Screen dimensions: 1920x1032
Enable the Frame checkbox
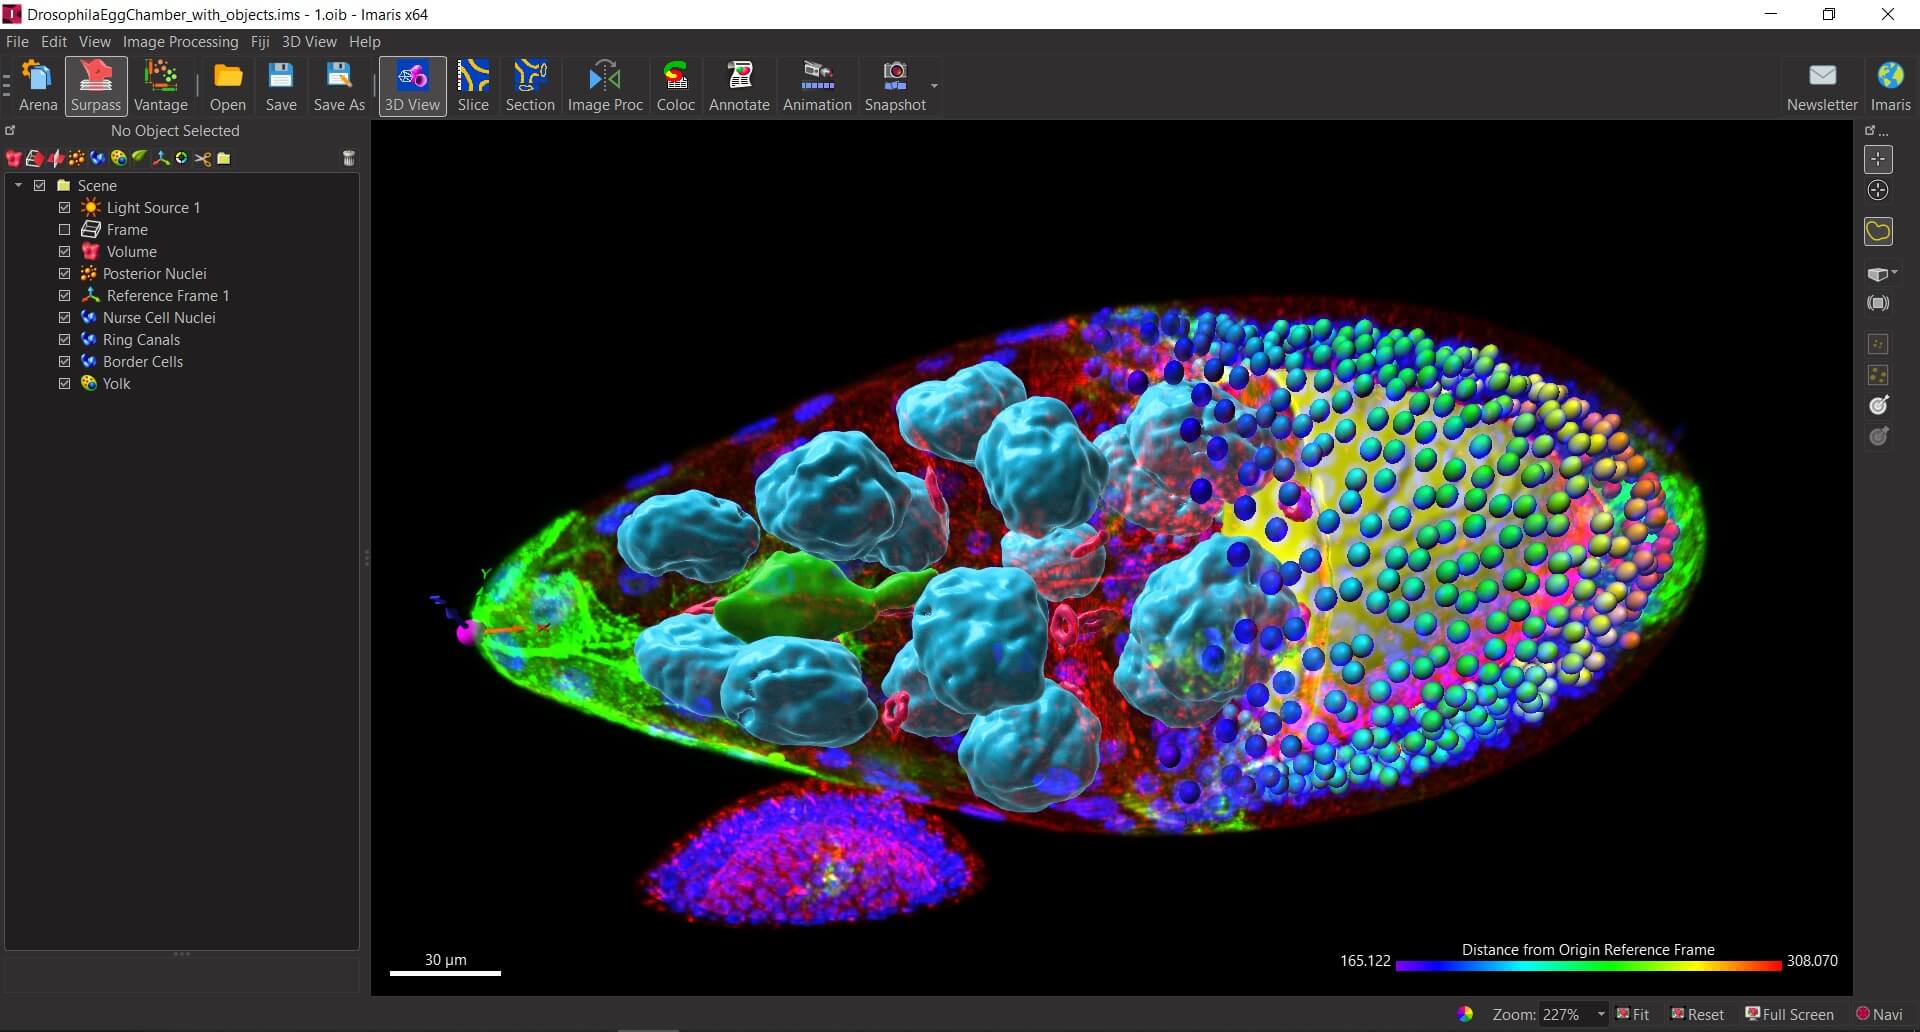65,230
